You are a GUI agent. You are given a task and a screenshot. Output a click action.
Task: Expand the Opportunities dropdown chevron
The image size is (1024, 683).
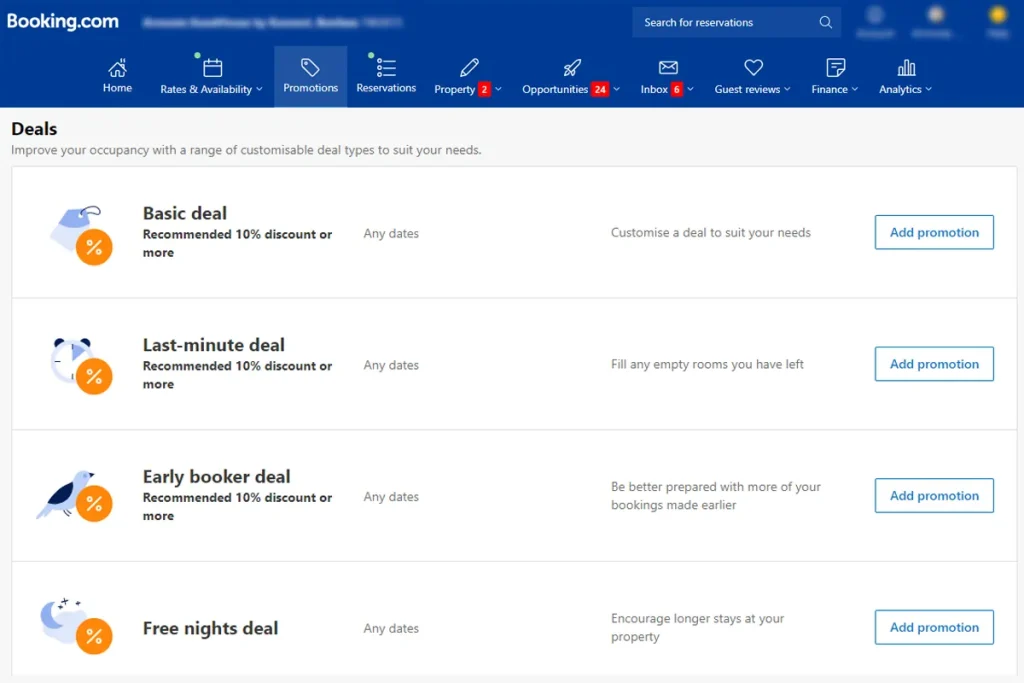[616, 89]
